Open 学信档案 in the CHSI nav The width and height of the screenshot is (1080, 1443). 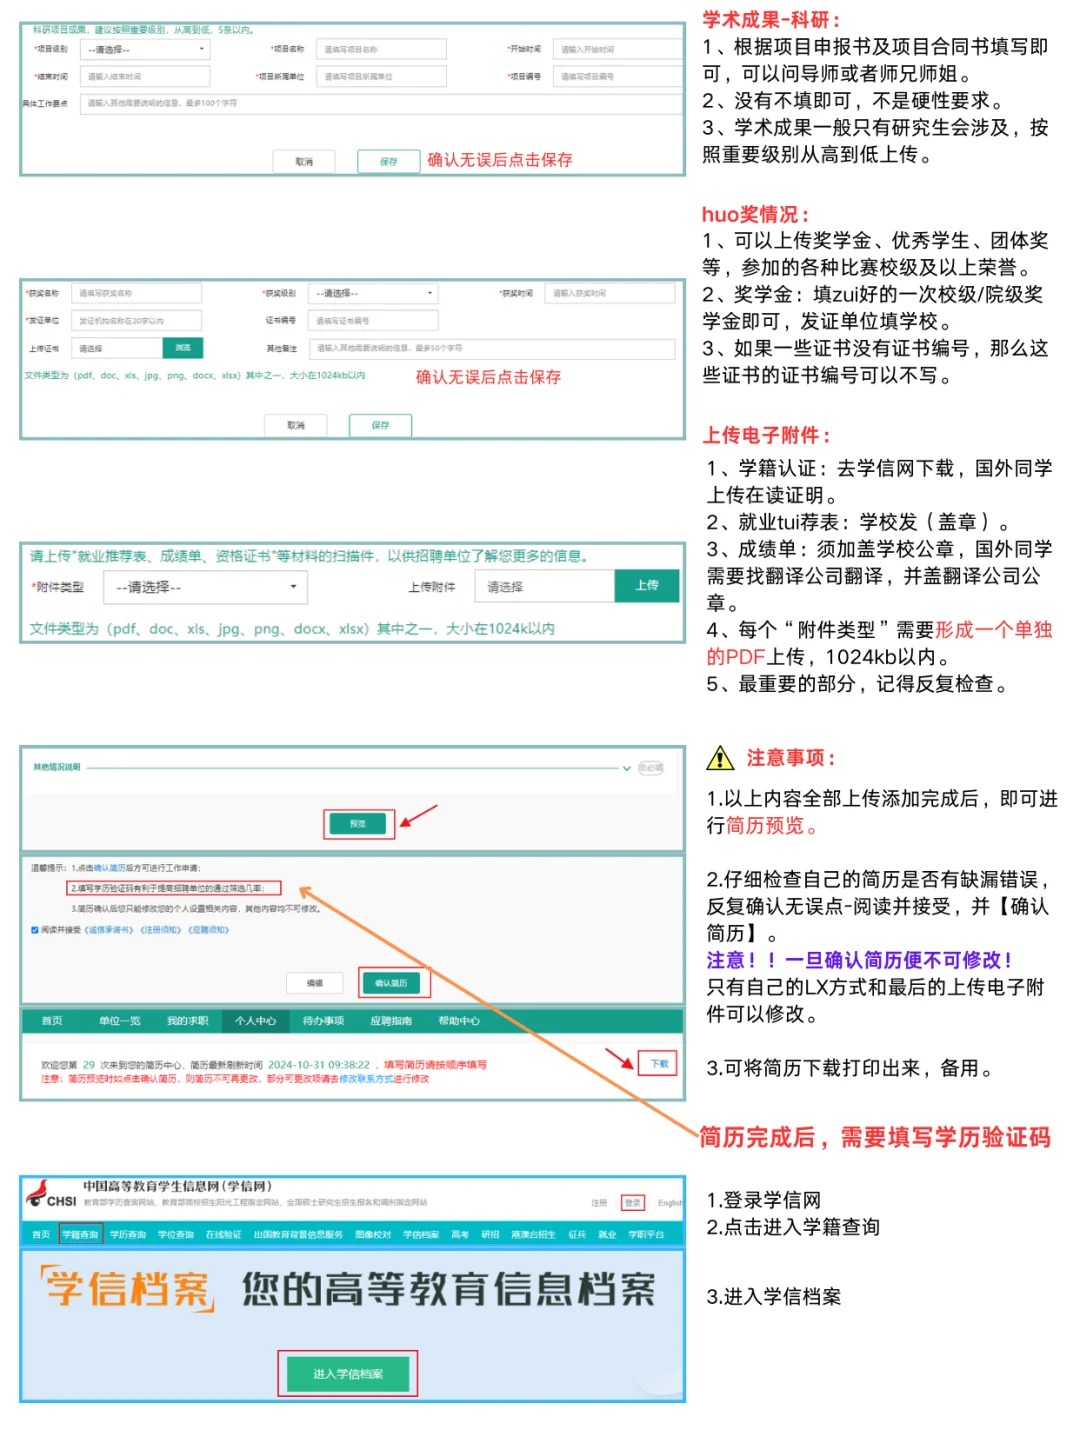point(421,1235)
